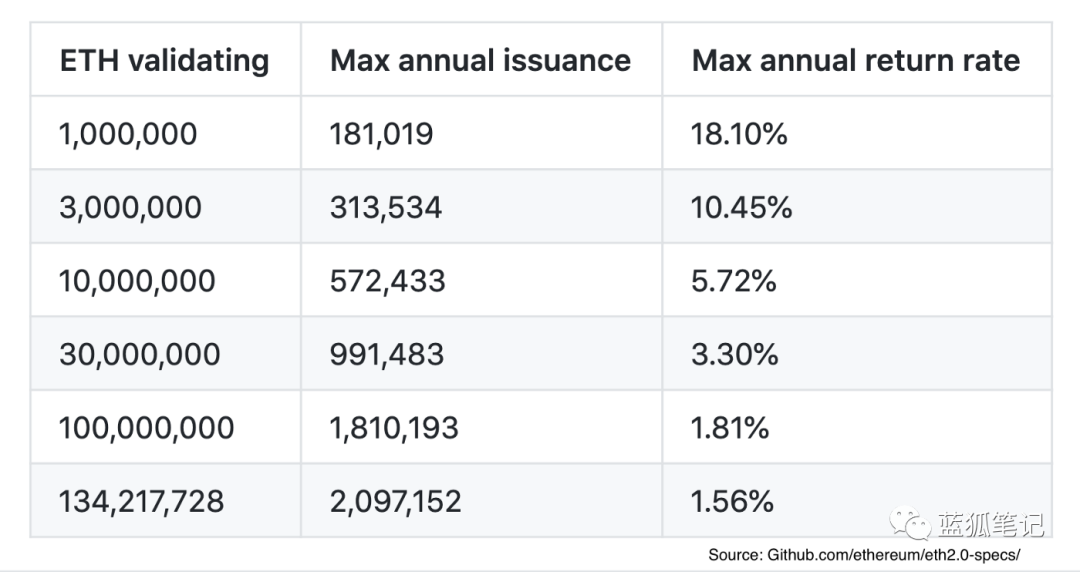Click the 5.72% return rate cell
This screenshot has width=1080, height=572.
point(733,281)
